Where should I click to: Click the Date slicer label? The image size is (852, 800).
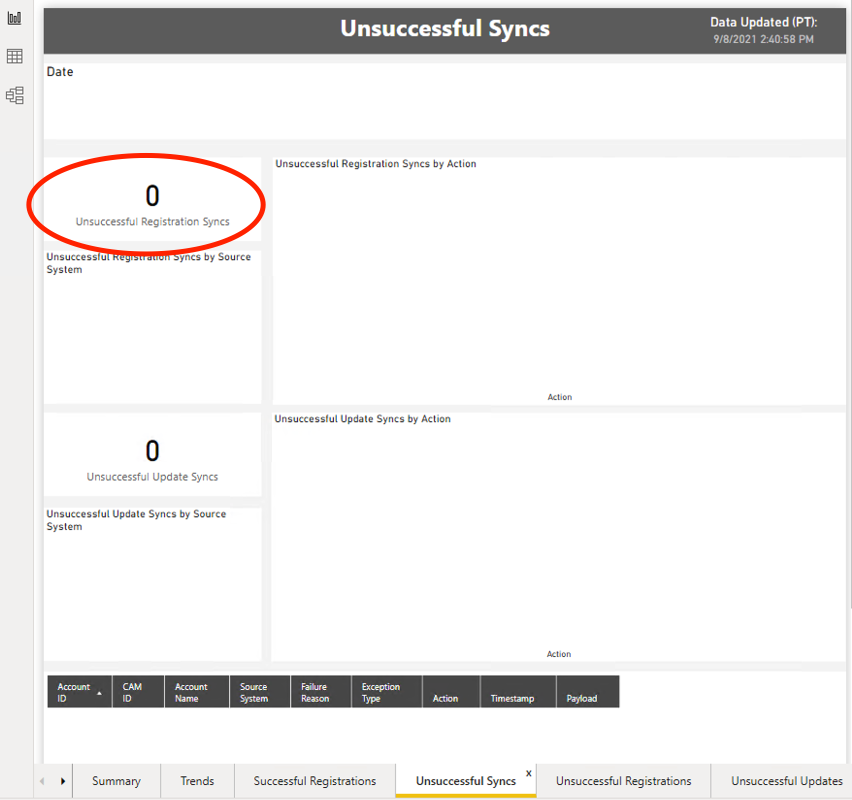coord(60,72)
